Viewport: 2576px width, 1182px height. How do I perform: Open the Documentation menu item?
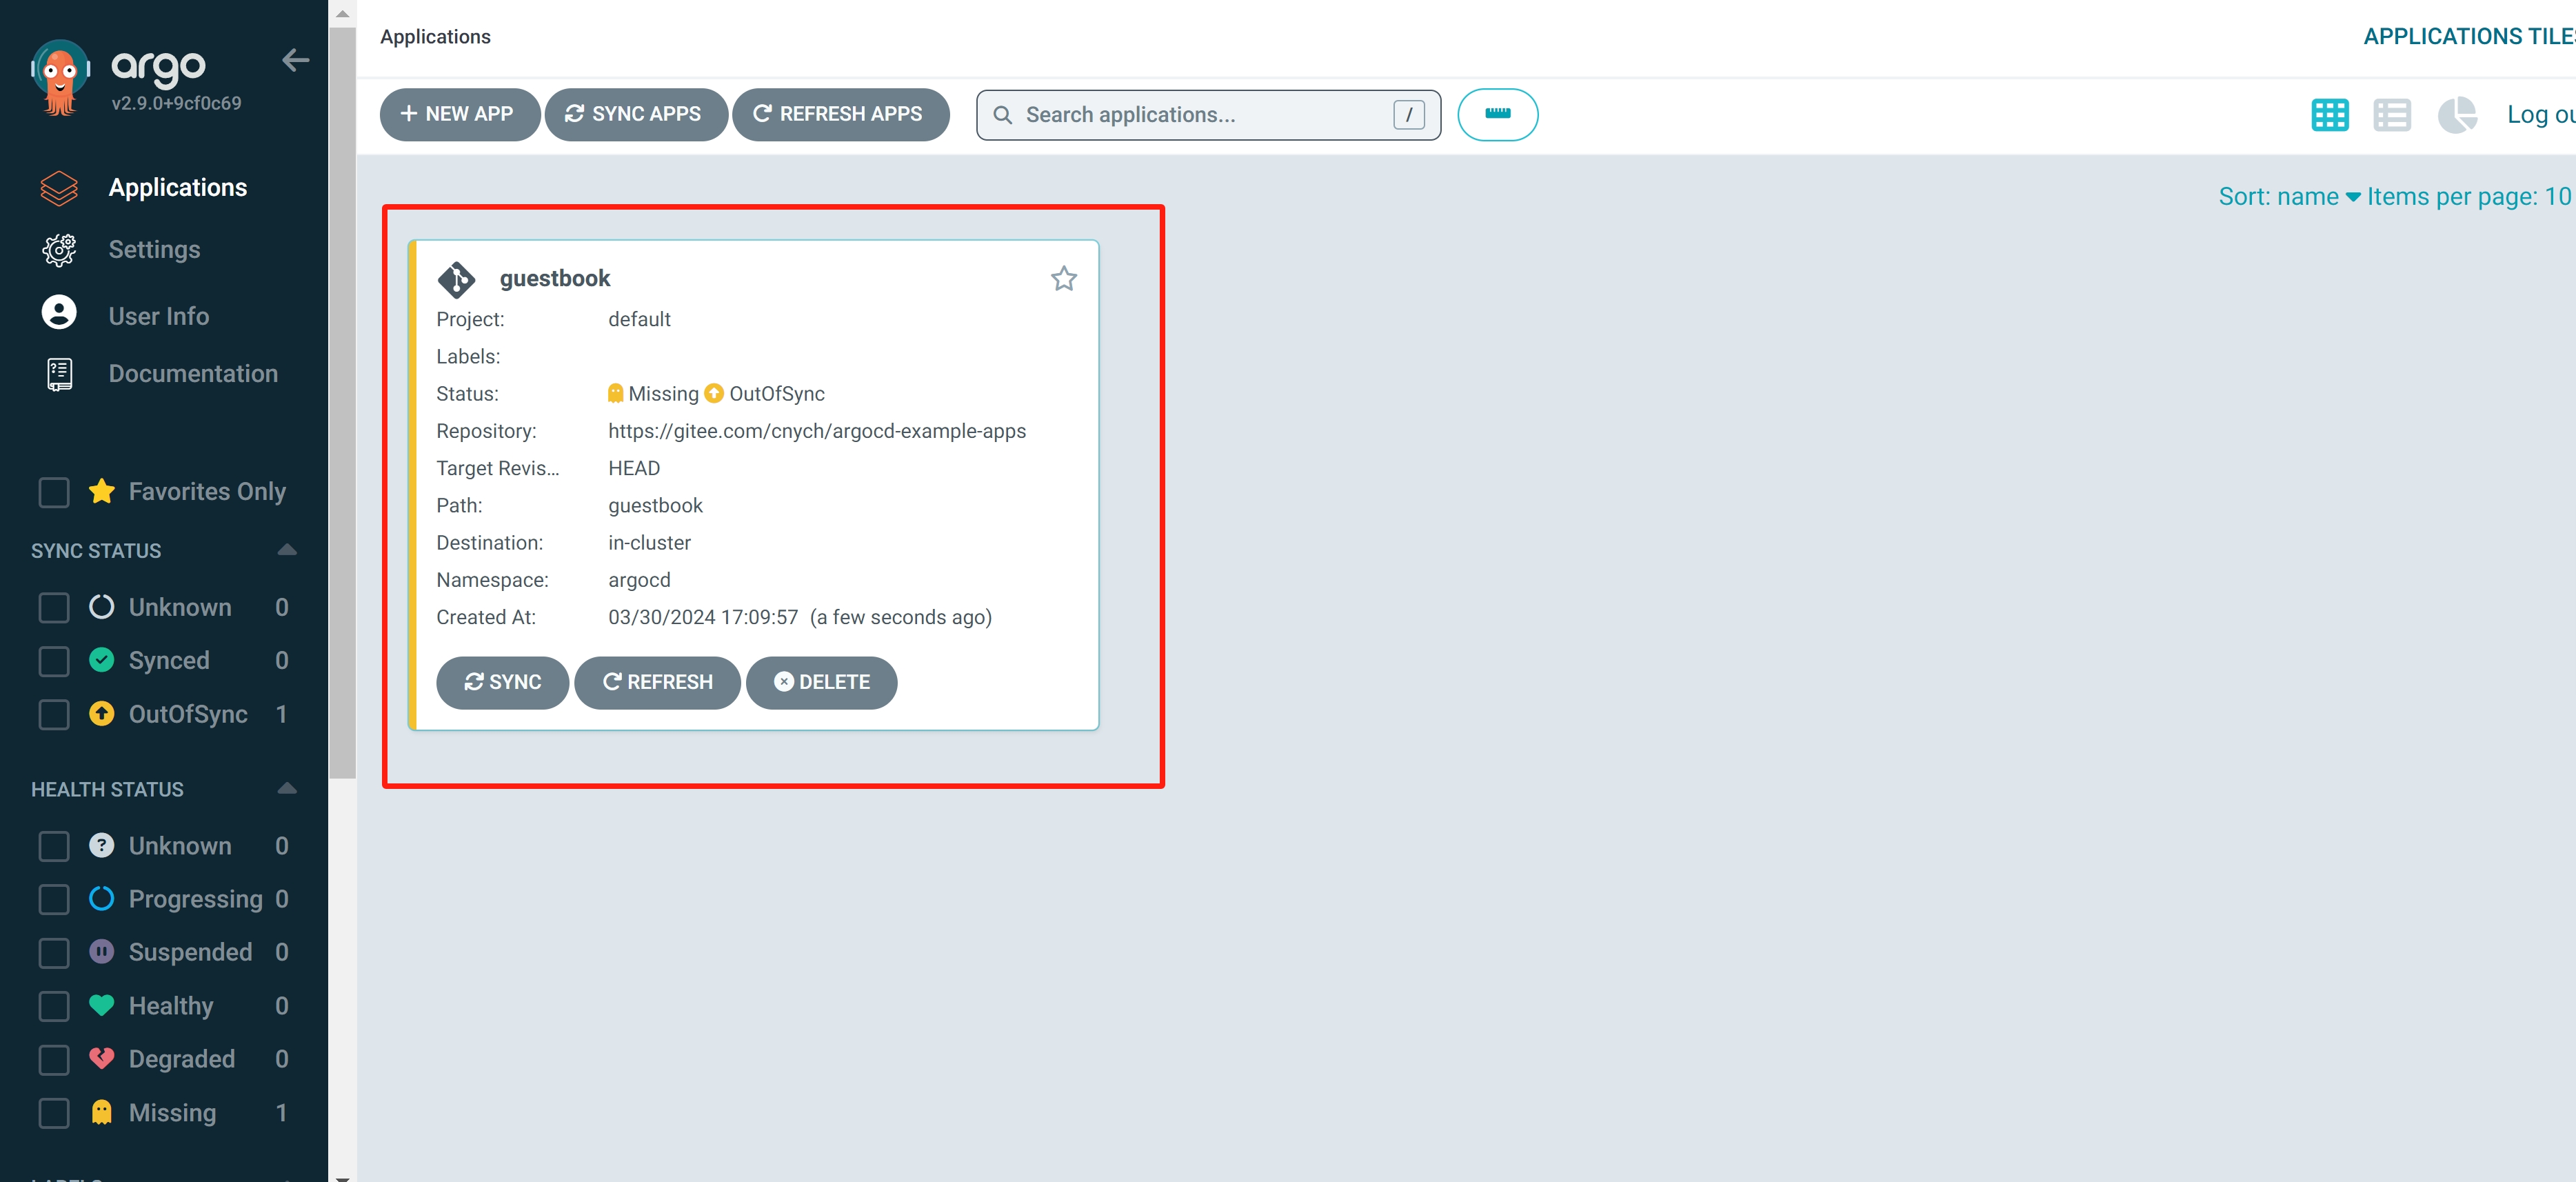[x=193, y=374]
